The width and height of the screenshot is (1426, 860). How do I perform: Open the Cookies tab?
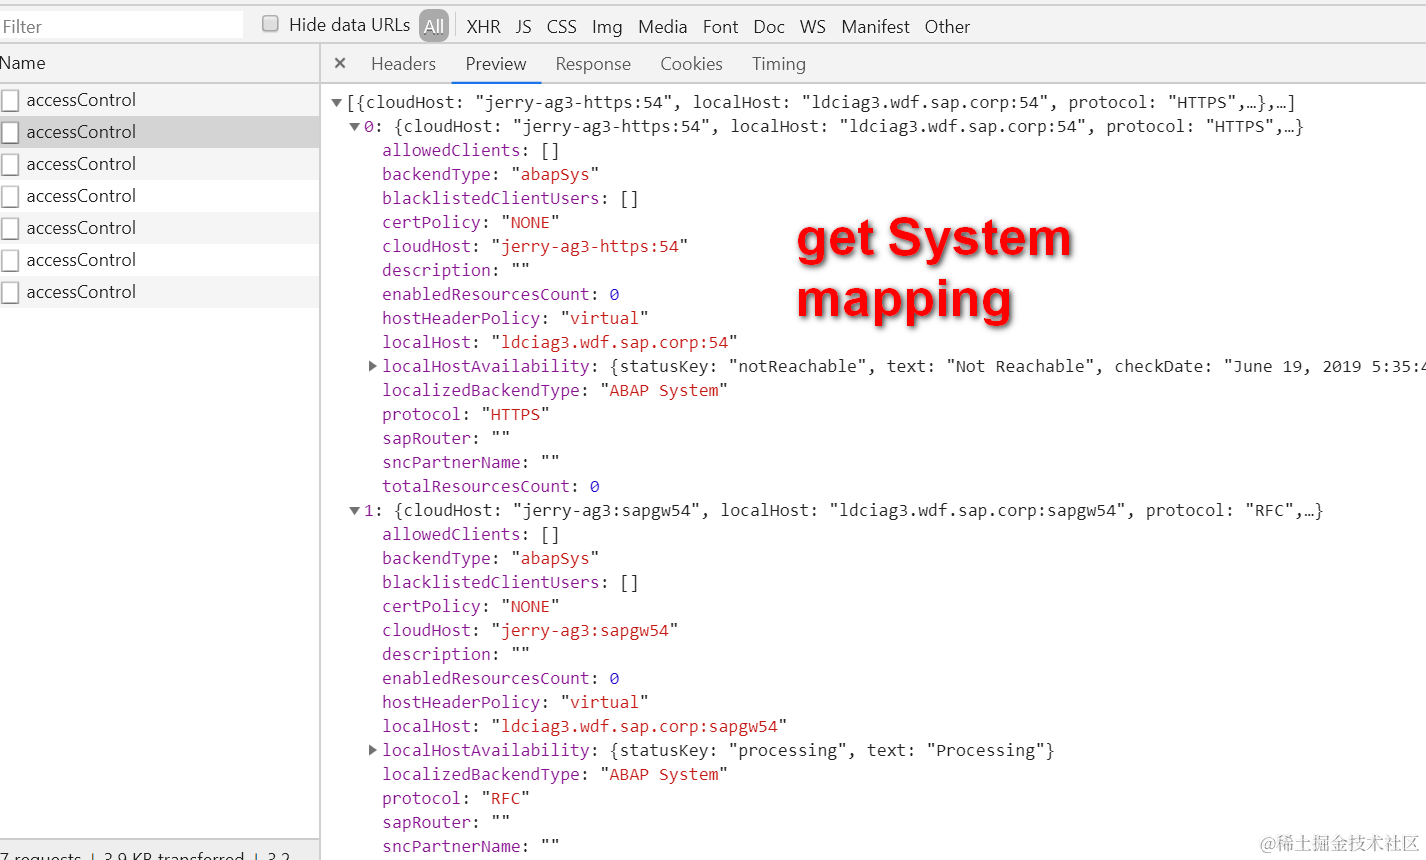[691, 64]
